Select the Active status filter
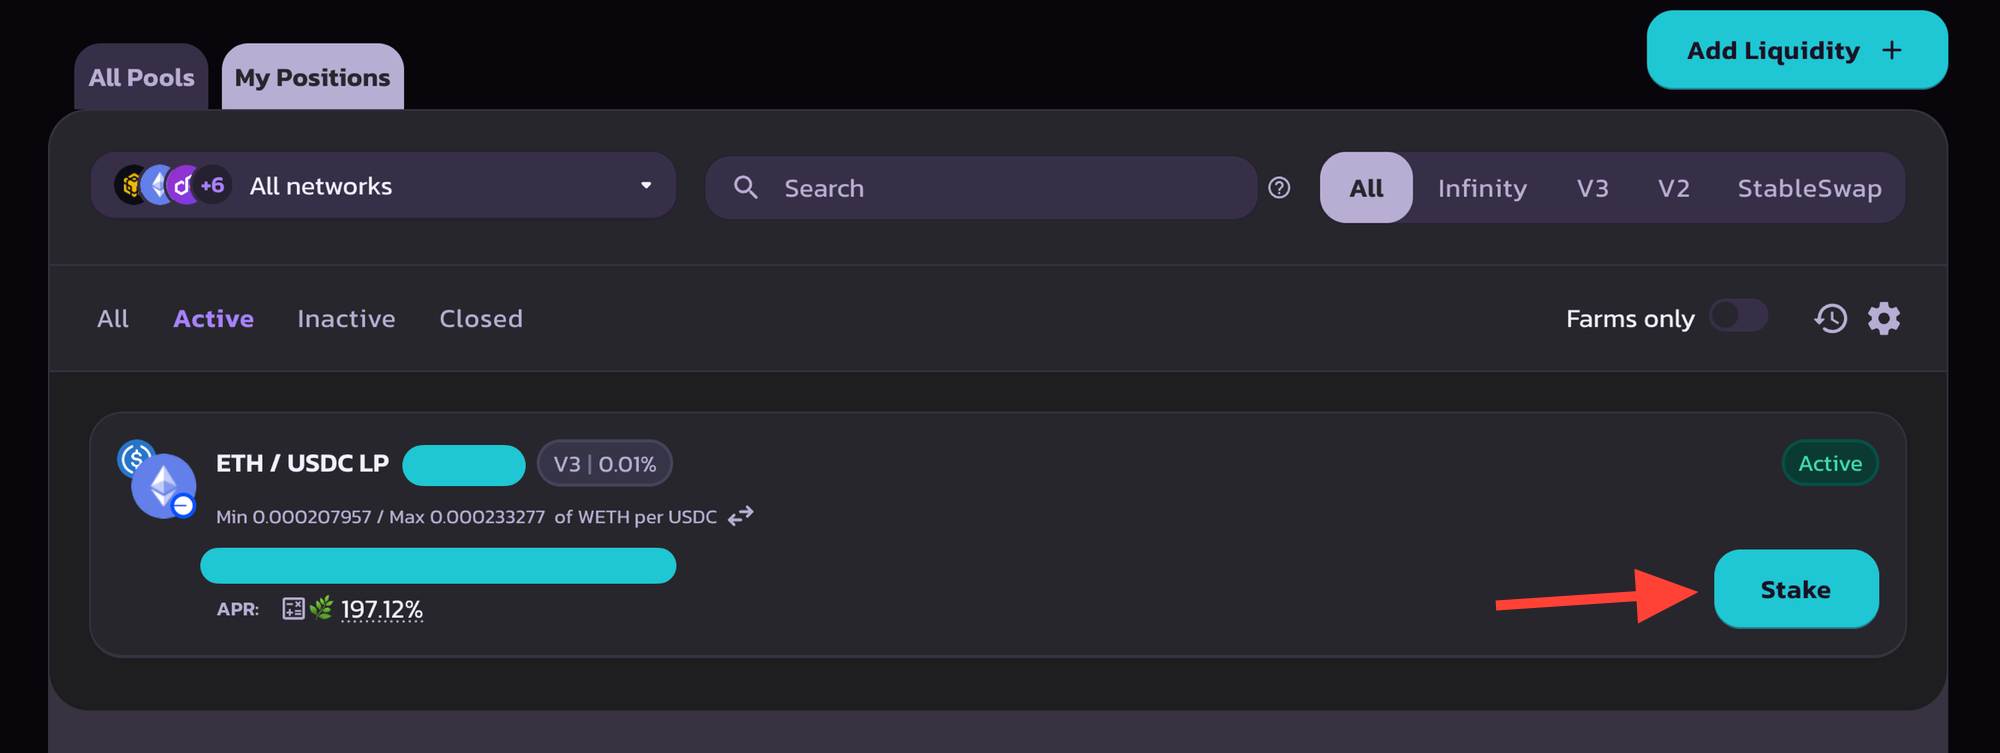Viewport: 2000px width, 753px height. coord(213,319)
